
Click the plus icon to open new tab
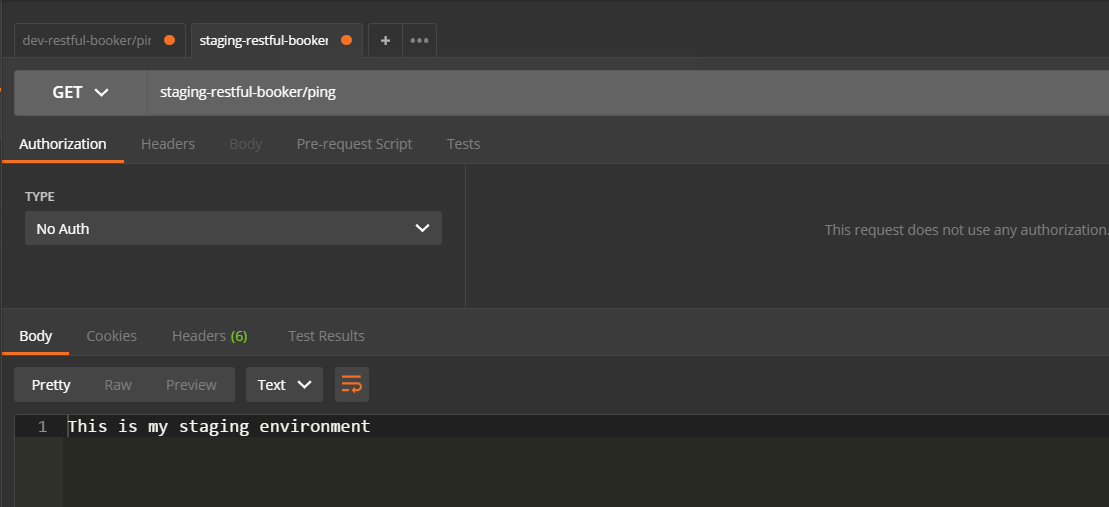385,40
